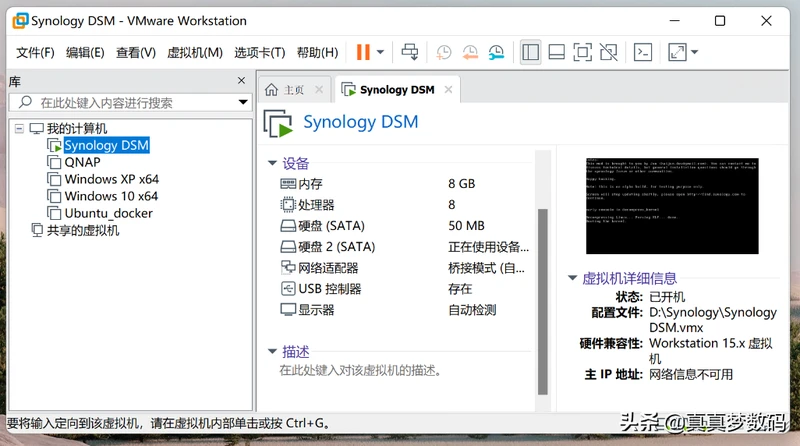The image size is (800, 446).
Task: Click the USB 控制器 device row
Action: 404,289
